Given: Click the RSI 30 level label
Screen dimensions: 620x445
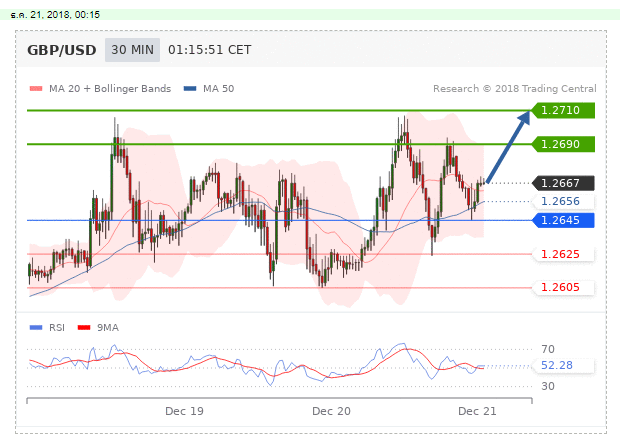Looking at the screenshot, I should 548,386.
